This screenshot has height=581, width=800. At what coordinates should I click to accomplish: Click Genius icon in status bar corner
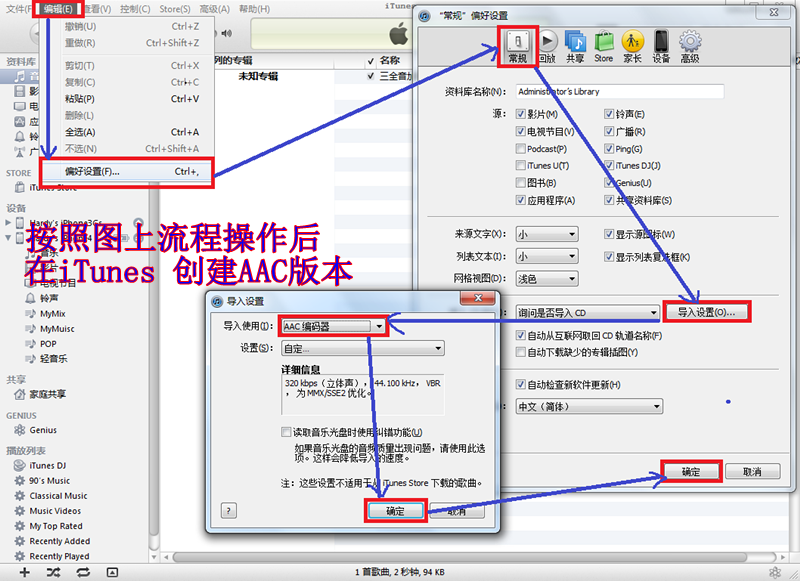(774, 572)
